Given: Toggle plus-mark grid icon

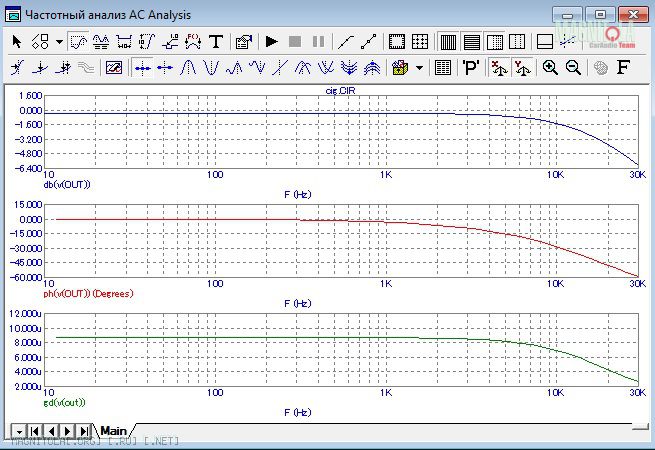Looking at the screenshot, I should 420,42.
